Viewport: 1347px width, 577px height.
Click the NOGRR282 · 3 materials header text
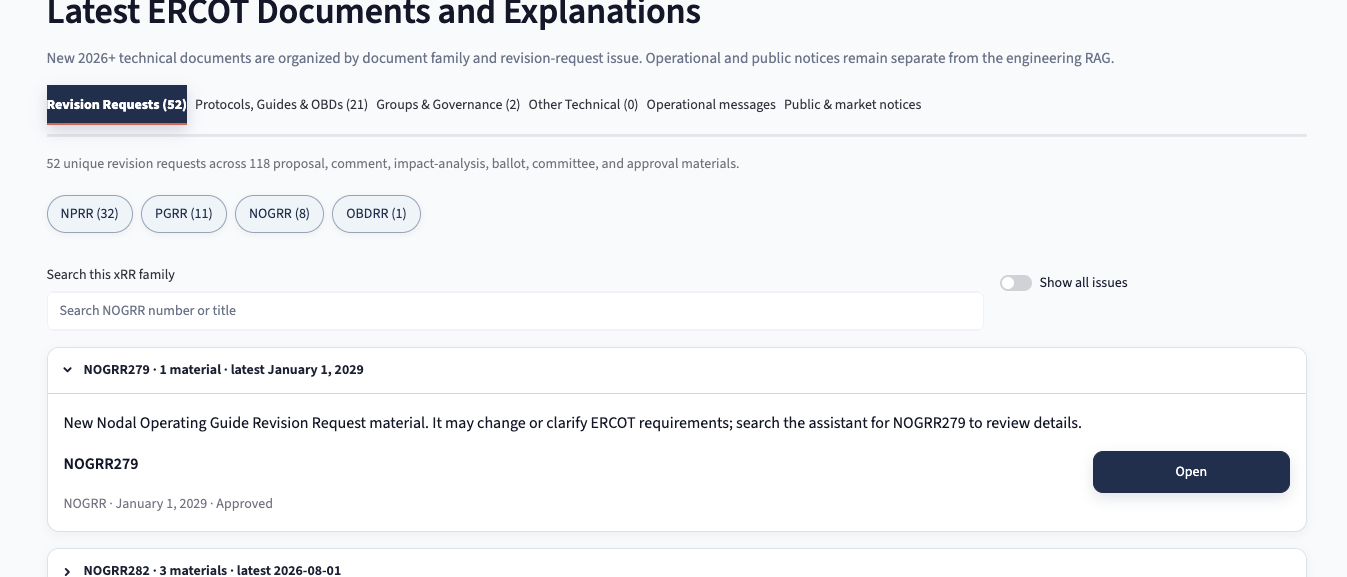pyautogui.click(x=212, y=571)
